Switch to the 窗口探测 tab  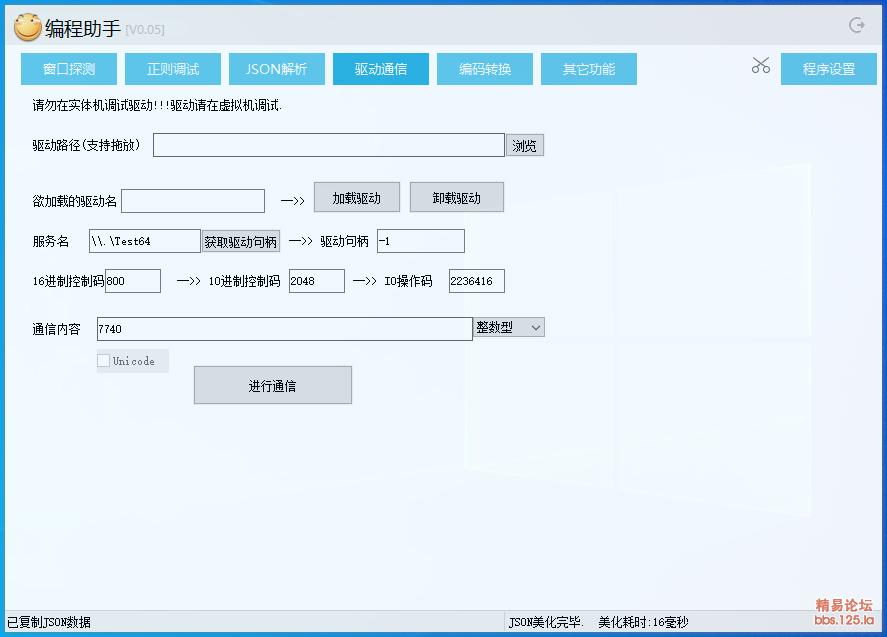pos(69,69)
